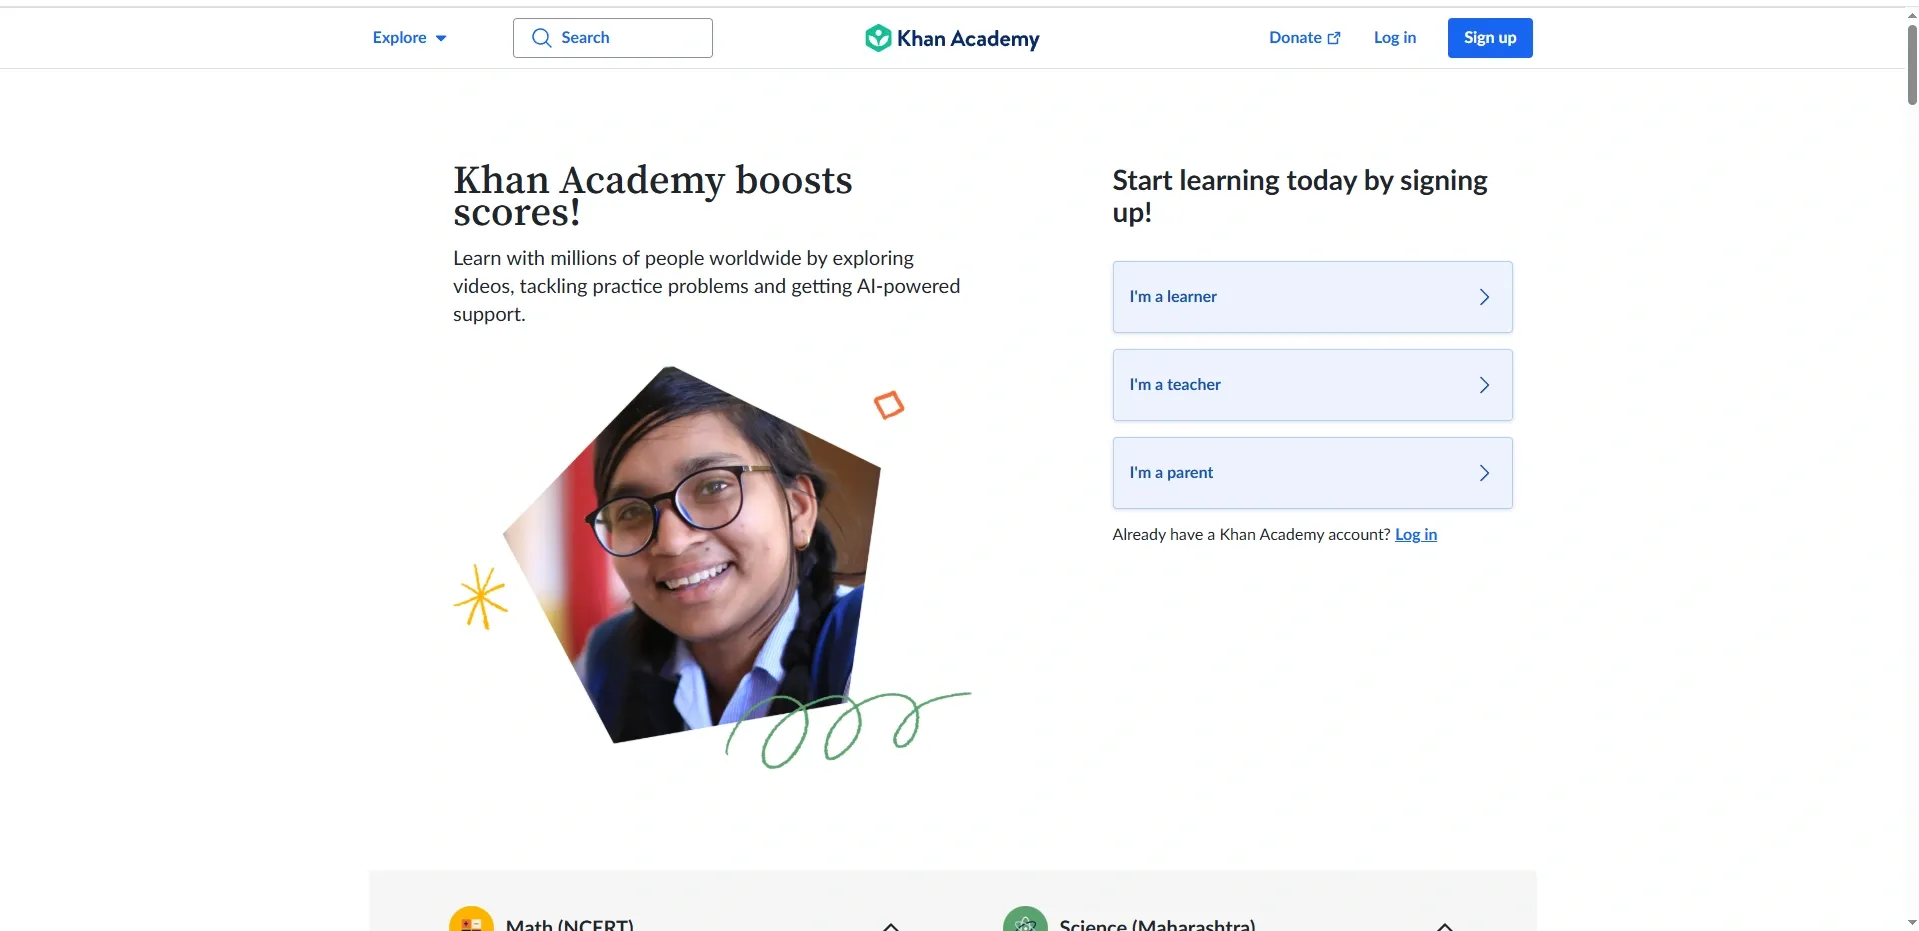Click the arrow on the parent card

pyautogui.click(x=1484, y=472)
